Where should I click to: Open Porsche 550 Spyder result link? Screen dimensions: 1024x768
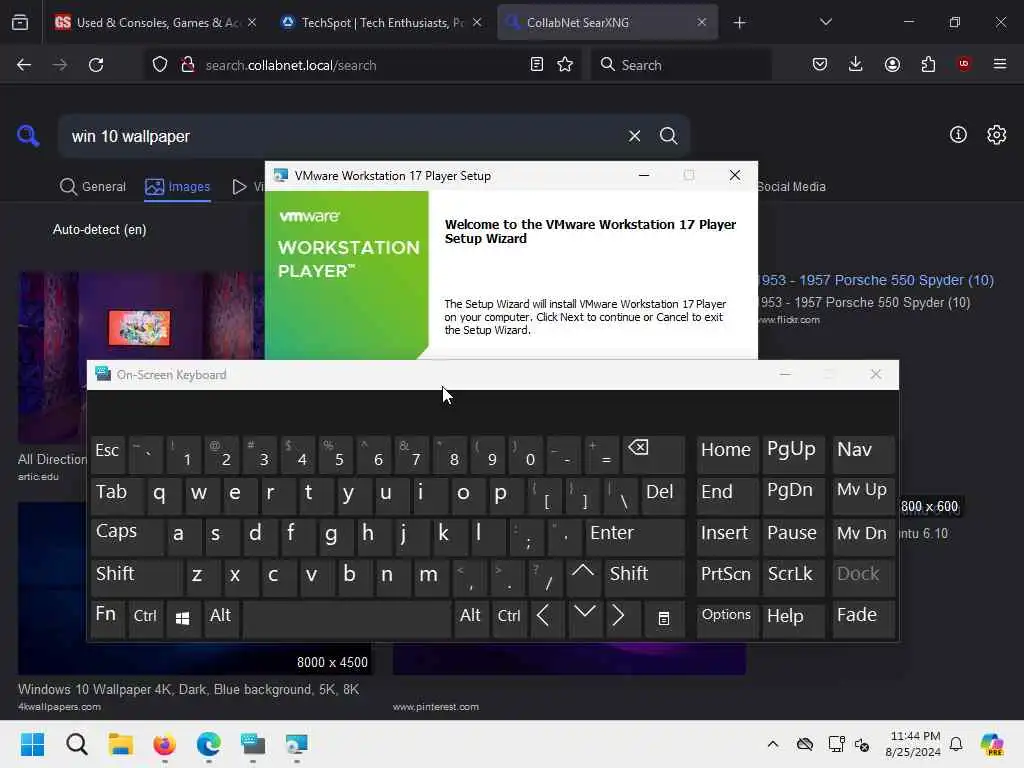[876, 280]
